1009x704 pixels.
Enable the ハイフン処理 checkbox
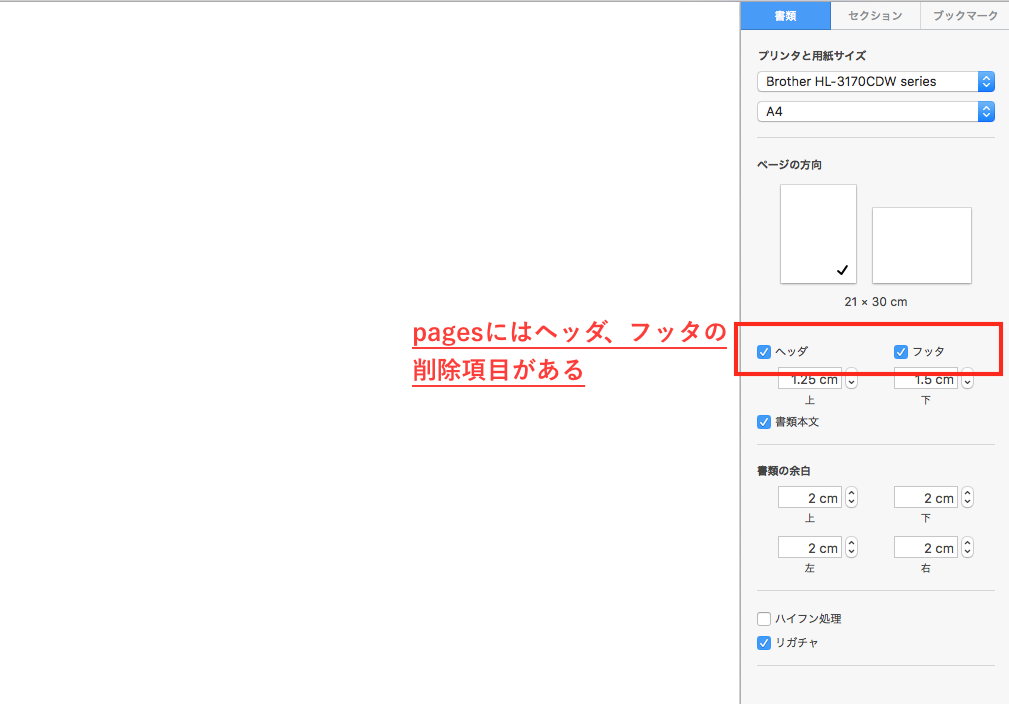764,619
